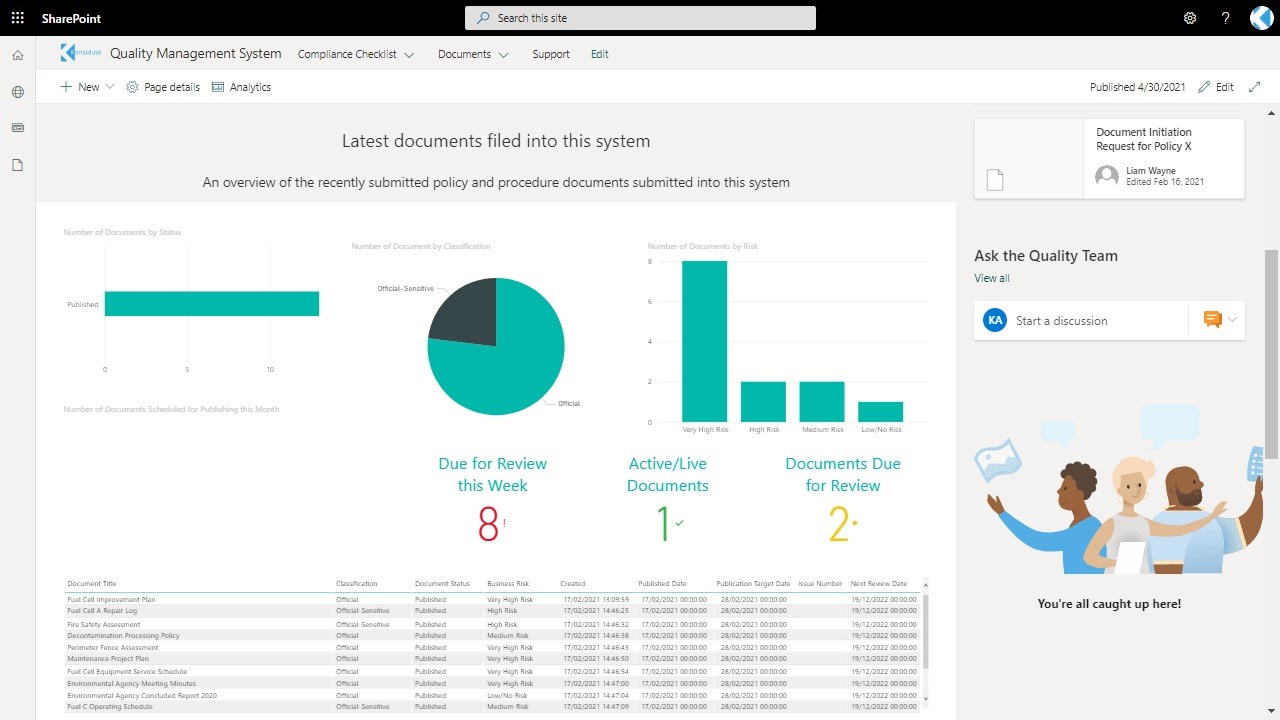Click the SharePoint brand link
The image size is (1280, 720).
[x=71, y=18]
